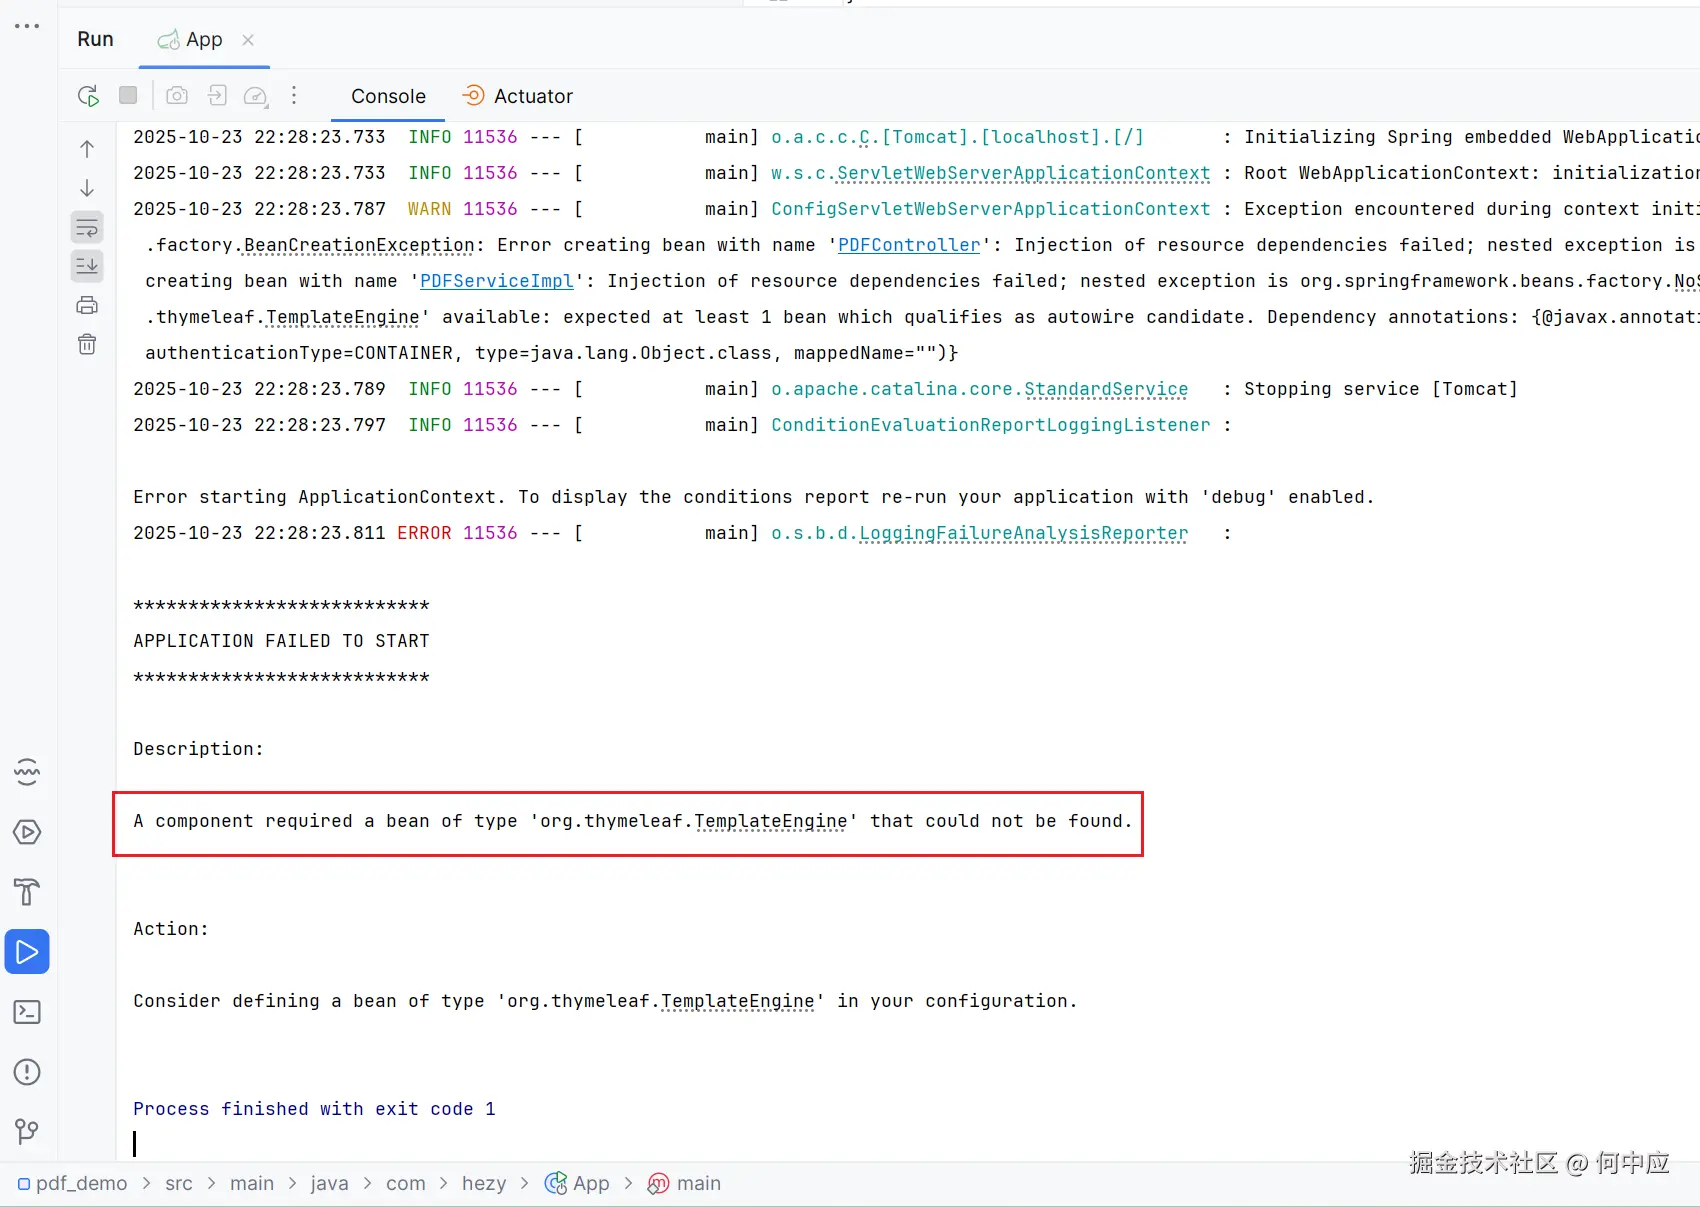The height and width of the screenshot is (1207, 1700).
Task: Switch to the Actuator tab
Action: coord(517,96)
